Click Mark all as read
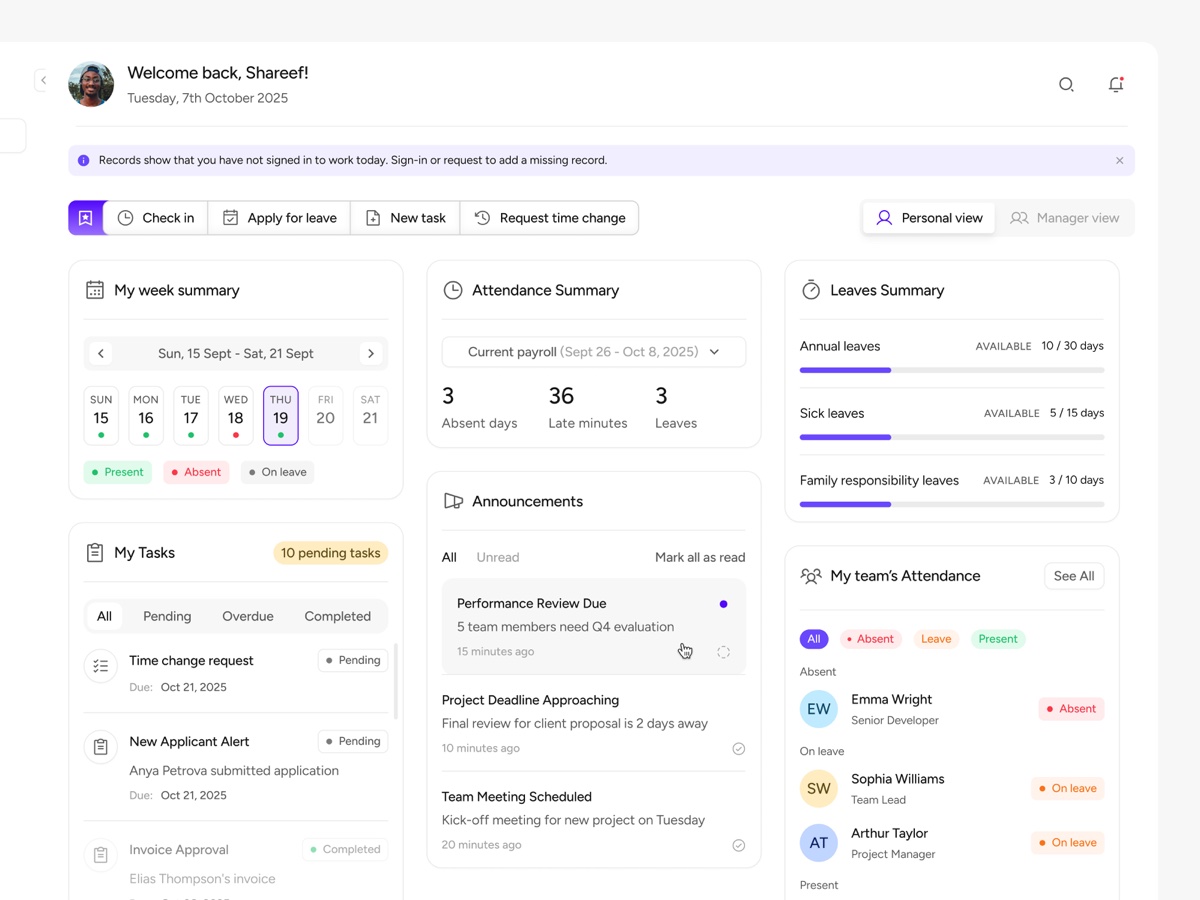This screenshot has width=1200, height=900. (700, 557)
